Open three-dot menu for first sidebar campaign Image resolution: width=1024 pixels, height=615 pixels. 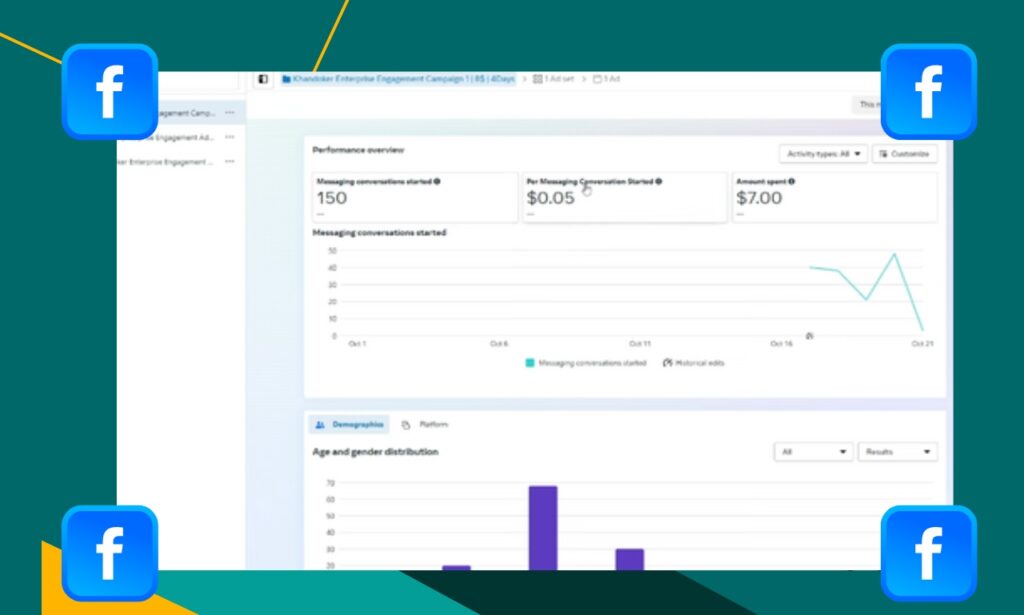click(230, 113)
